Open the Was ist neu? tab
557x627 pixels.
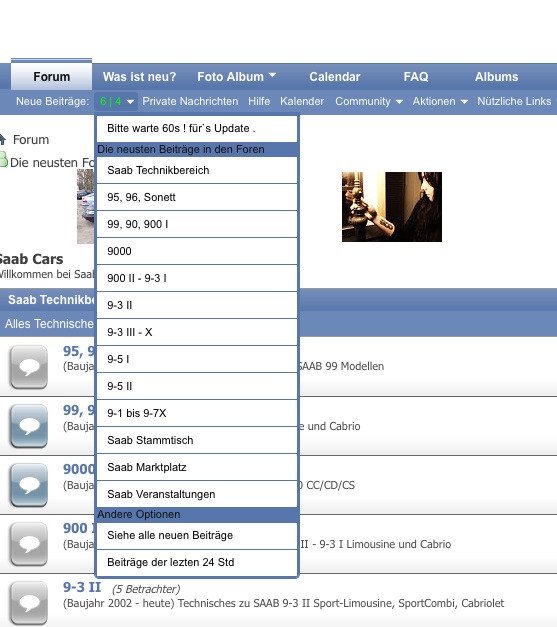click(x=139, y=76)
